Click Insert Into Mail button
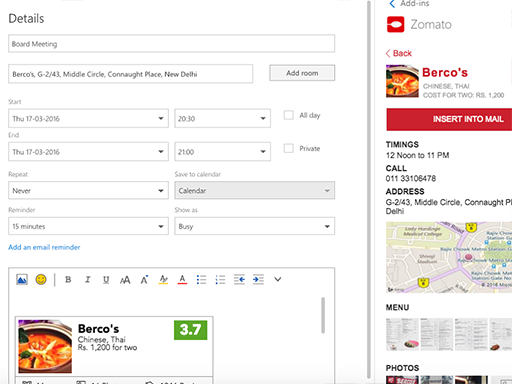This screenshot has width=512, height=384. click(449, 119)
